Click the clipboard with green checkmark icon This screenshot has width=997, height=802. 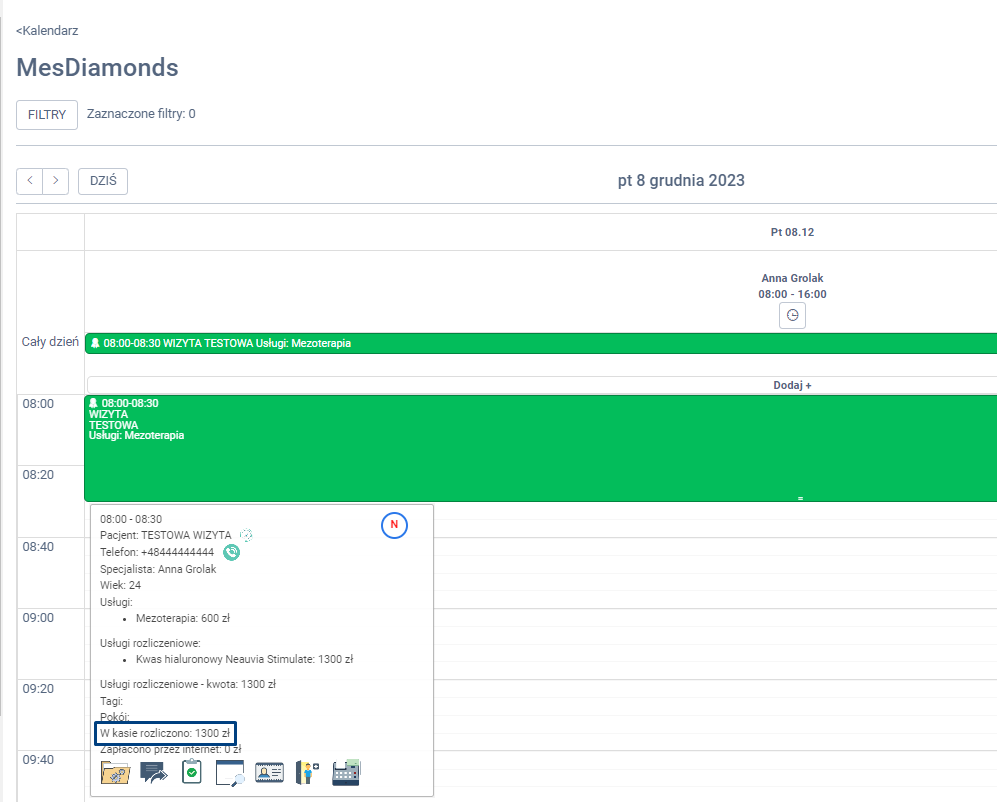click(x=192, y=772)
